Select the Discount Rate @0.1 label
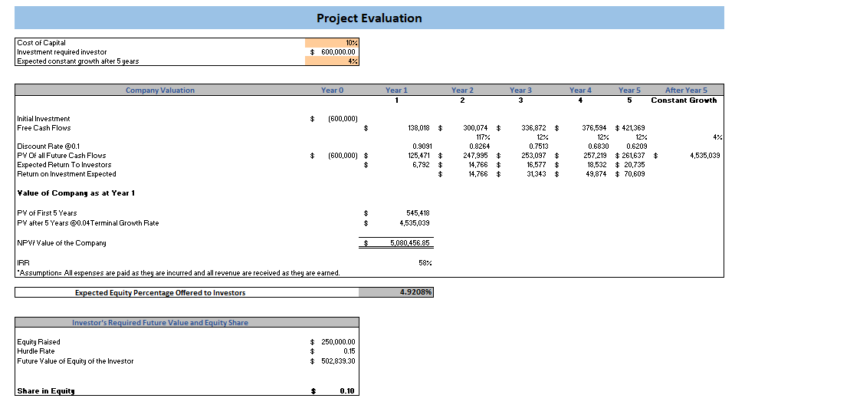 [48, 146]
